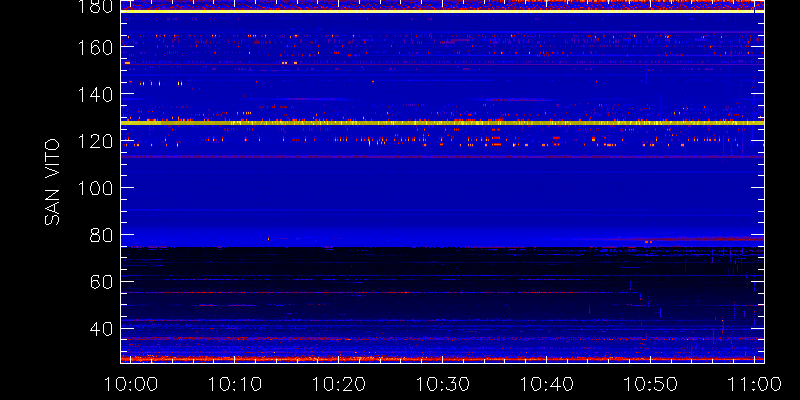Click the 100 frequency axis label

pyautogui.click(x=94, y=188)
